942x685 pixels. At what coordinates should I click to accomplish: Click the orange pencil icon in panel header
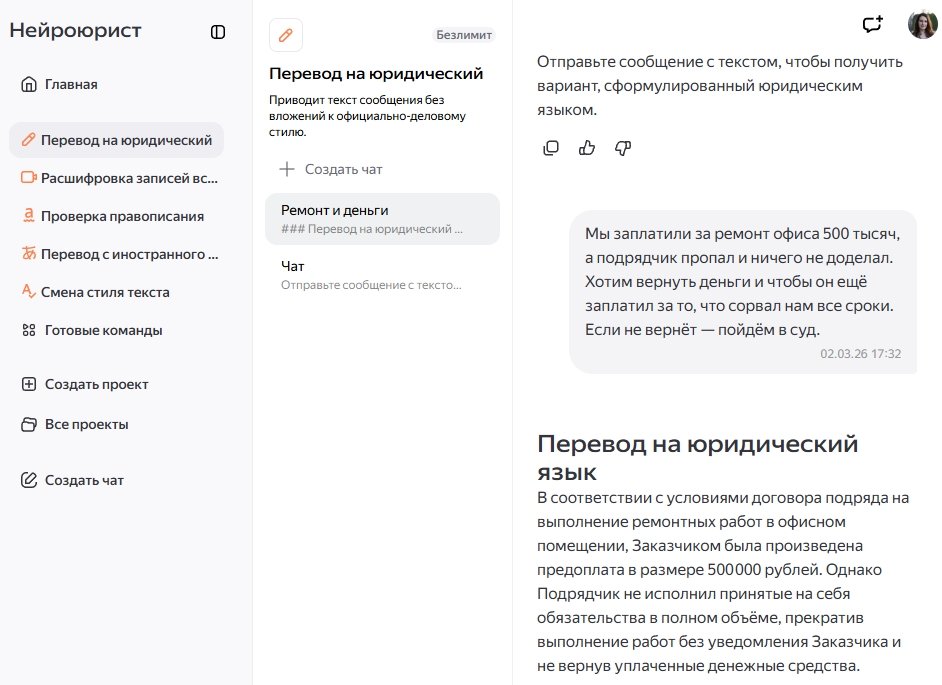(286, 35)
